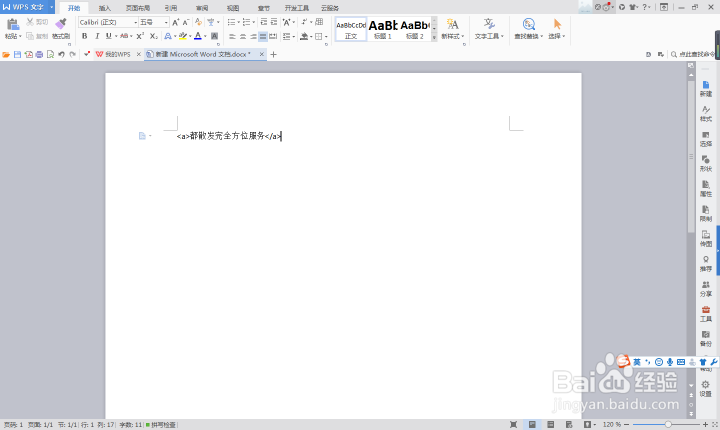Switch to the 引用 References tab
This screenshot has height=430, width=720.
171,8
